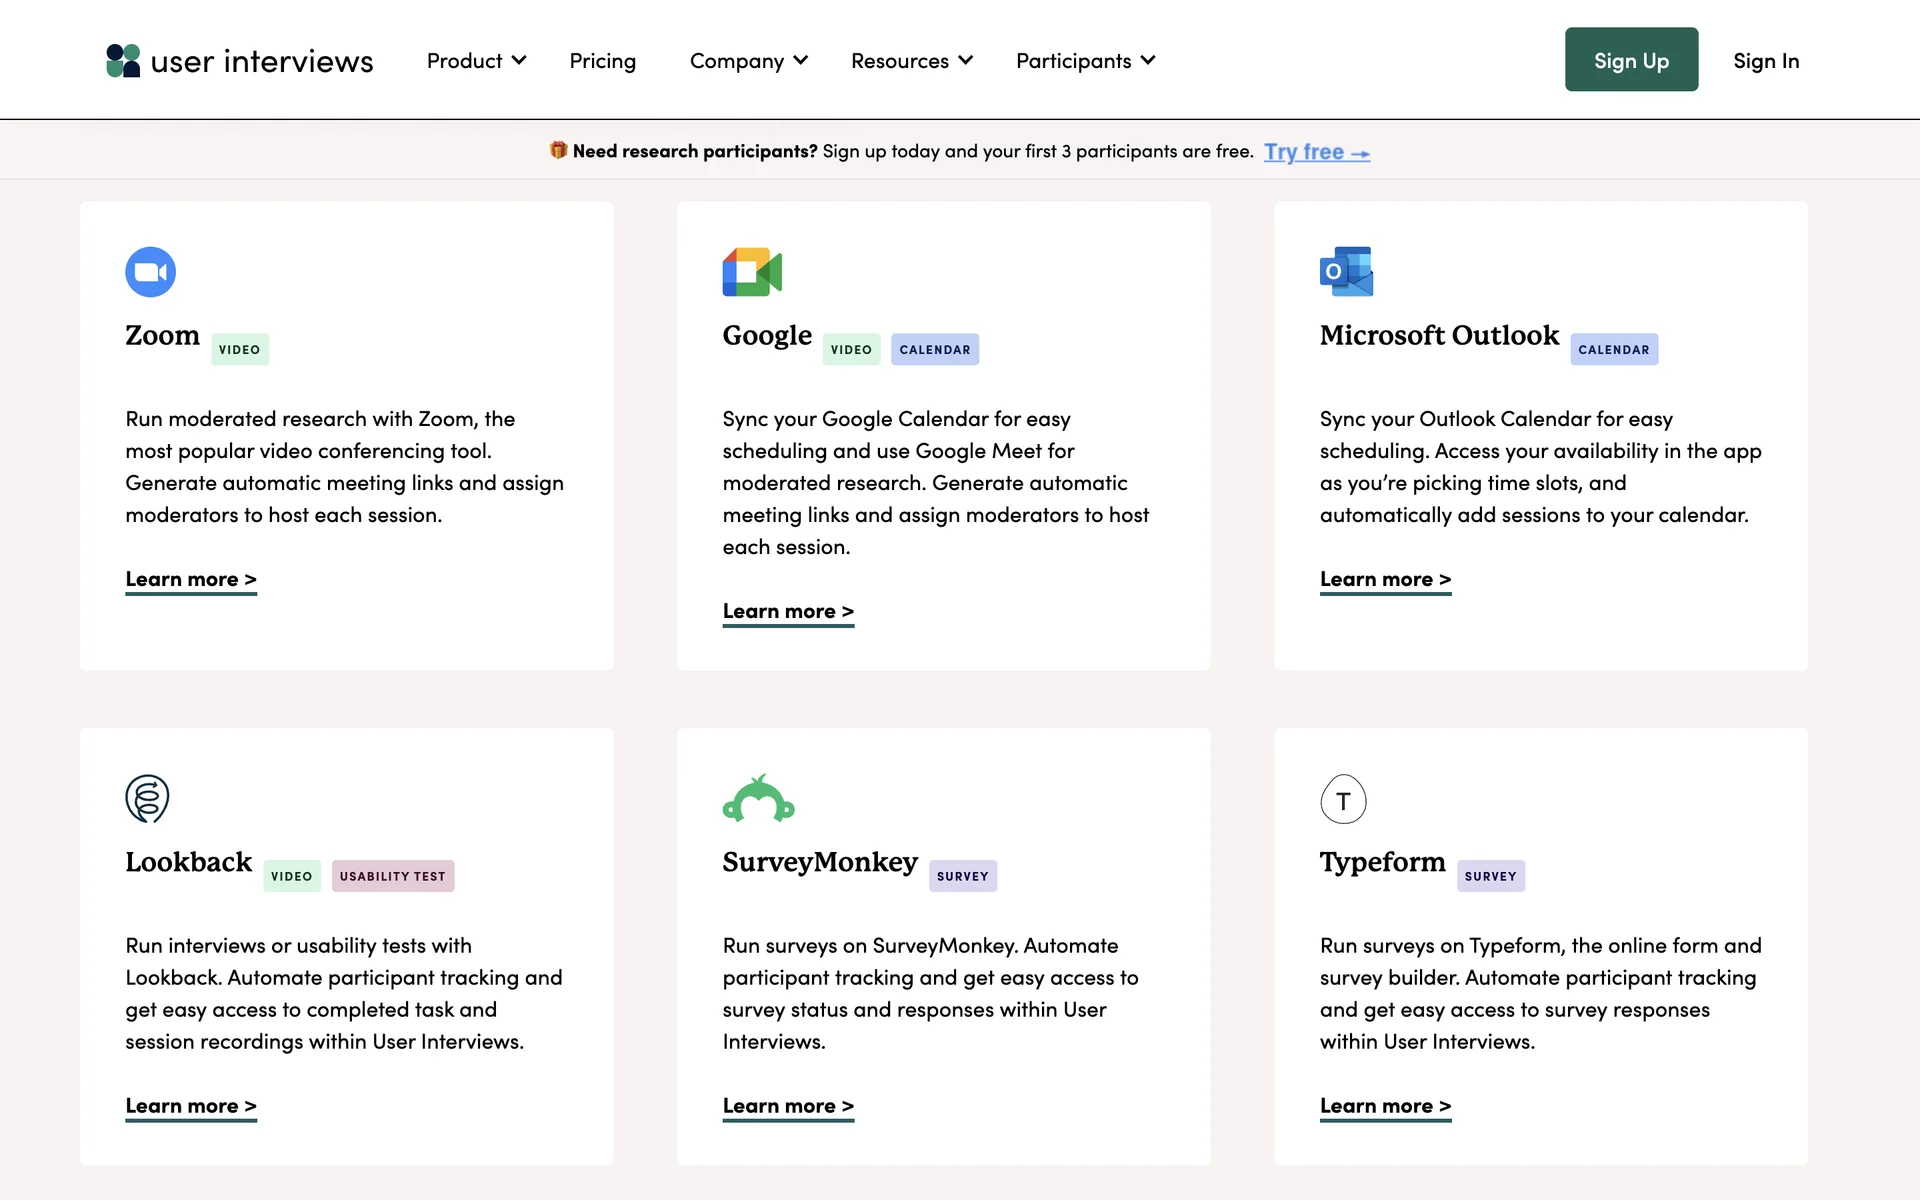Screen dimensions: 1920x1200
Task: Click the User Interviews logo
Action: click(x=240, y=61)
